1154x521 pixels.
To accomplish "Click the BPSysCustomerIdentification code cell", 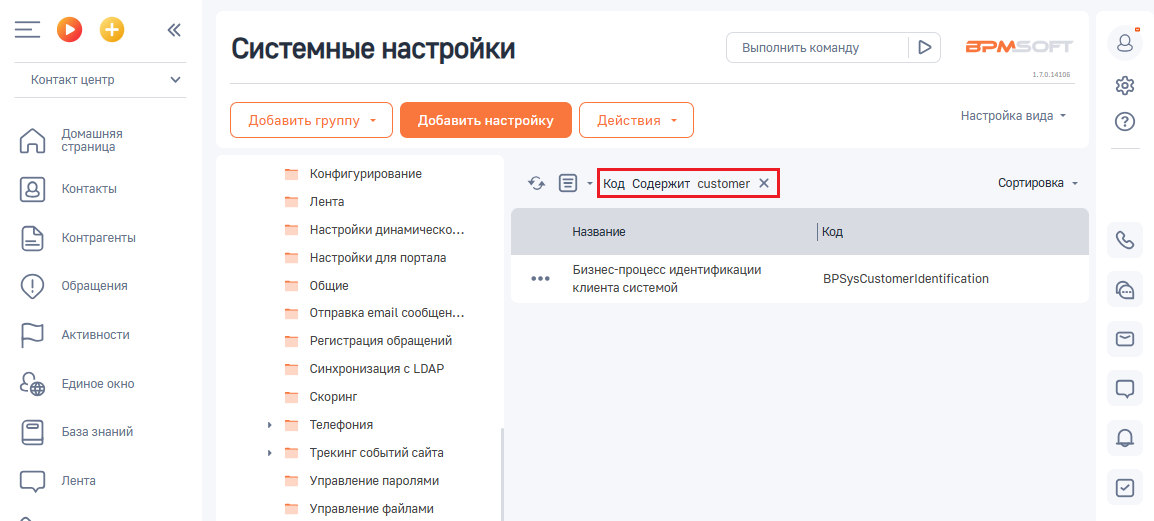I will [905, 279].
